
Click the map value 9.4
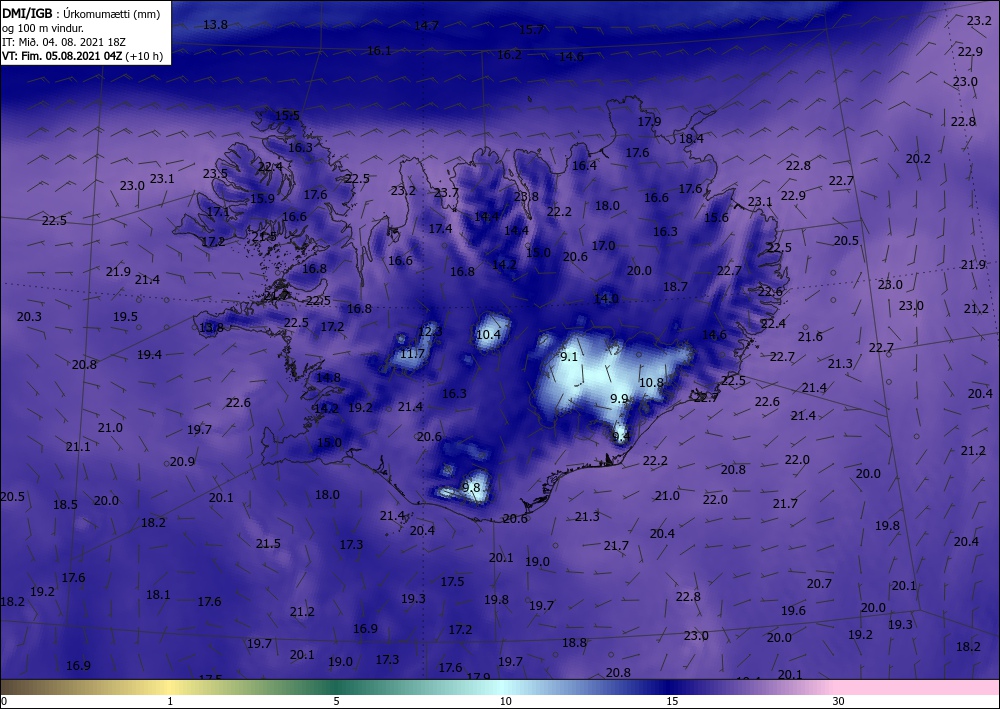point(621,437)
